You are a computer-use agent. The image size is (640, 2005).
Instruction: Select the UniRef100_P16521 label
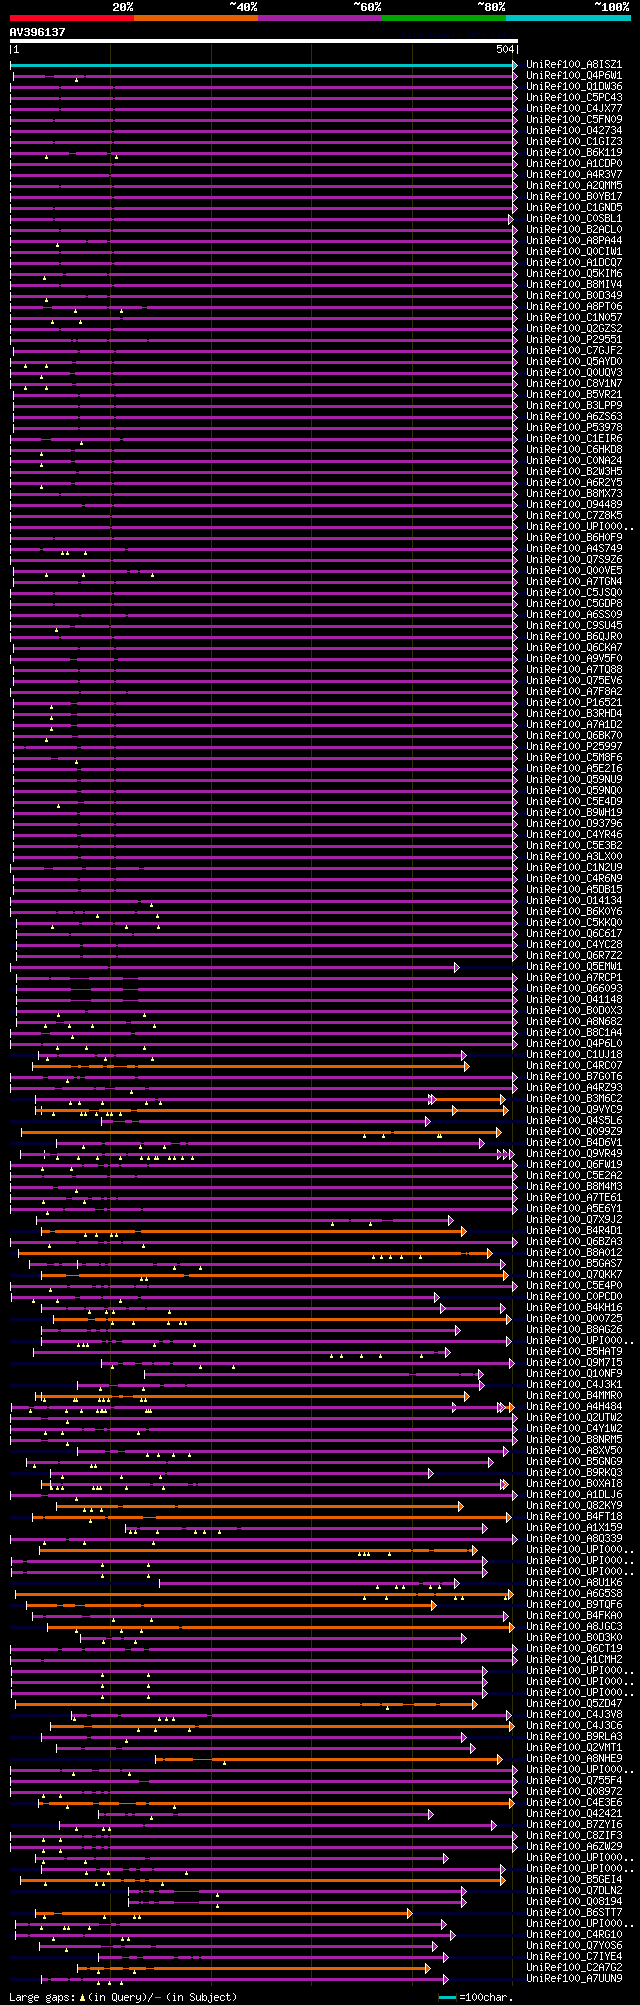tap(574, 703)
